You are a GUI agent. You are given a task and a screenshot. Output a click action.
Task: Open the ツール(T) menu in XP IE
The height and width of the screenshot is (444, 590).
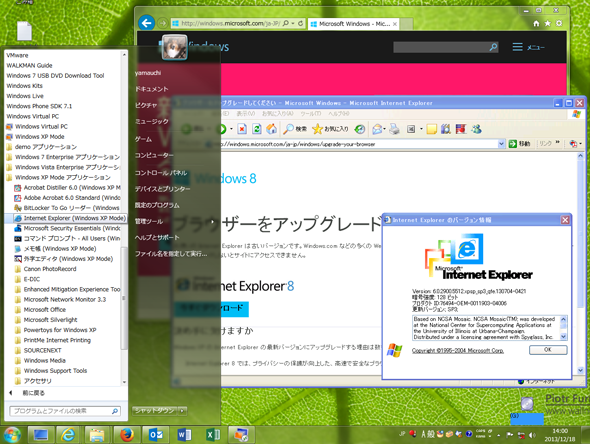311,113
